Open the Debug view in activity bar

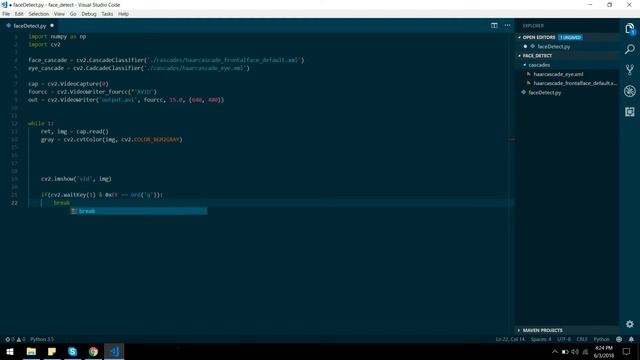tap(629, 91)
